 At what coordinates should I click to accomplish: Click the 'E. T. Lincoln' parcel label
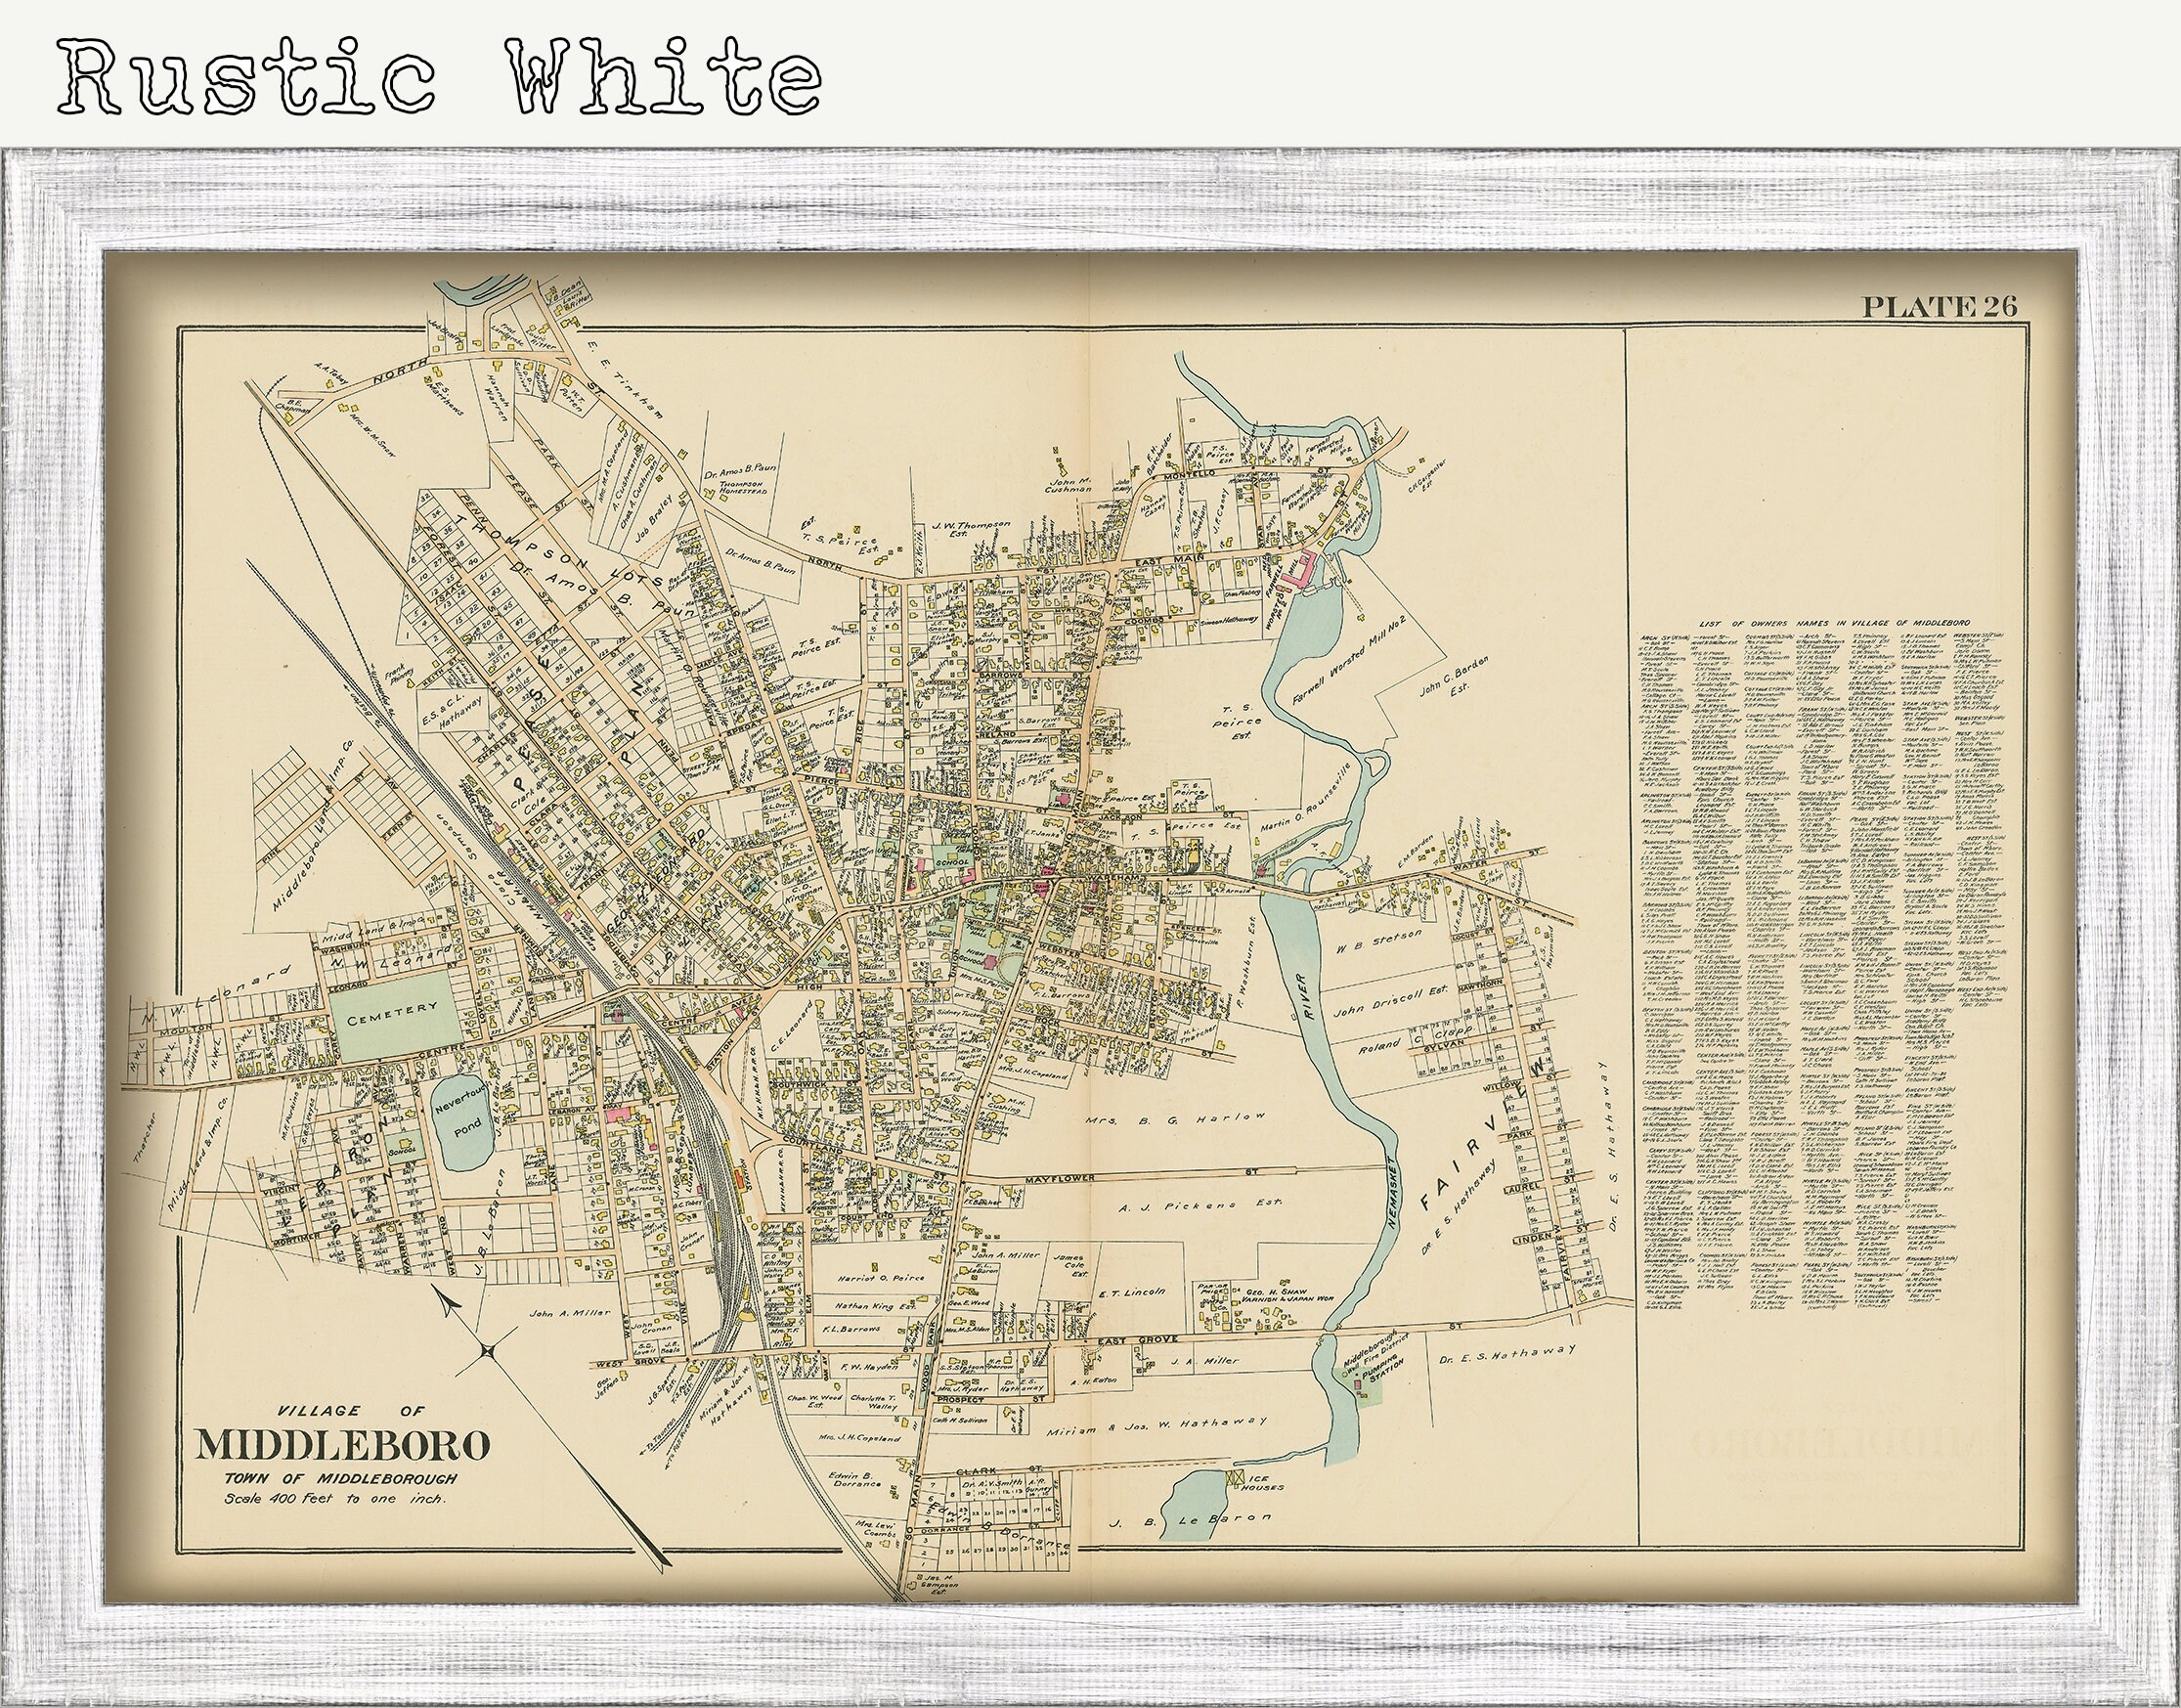(x=1131, y=1292)
